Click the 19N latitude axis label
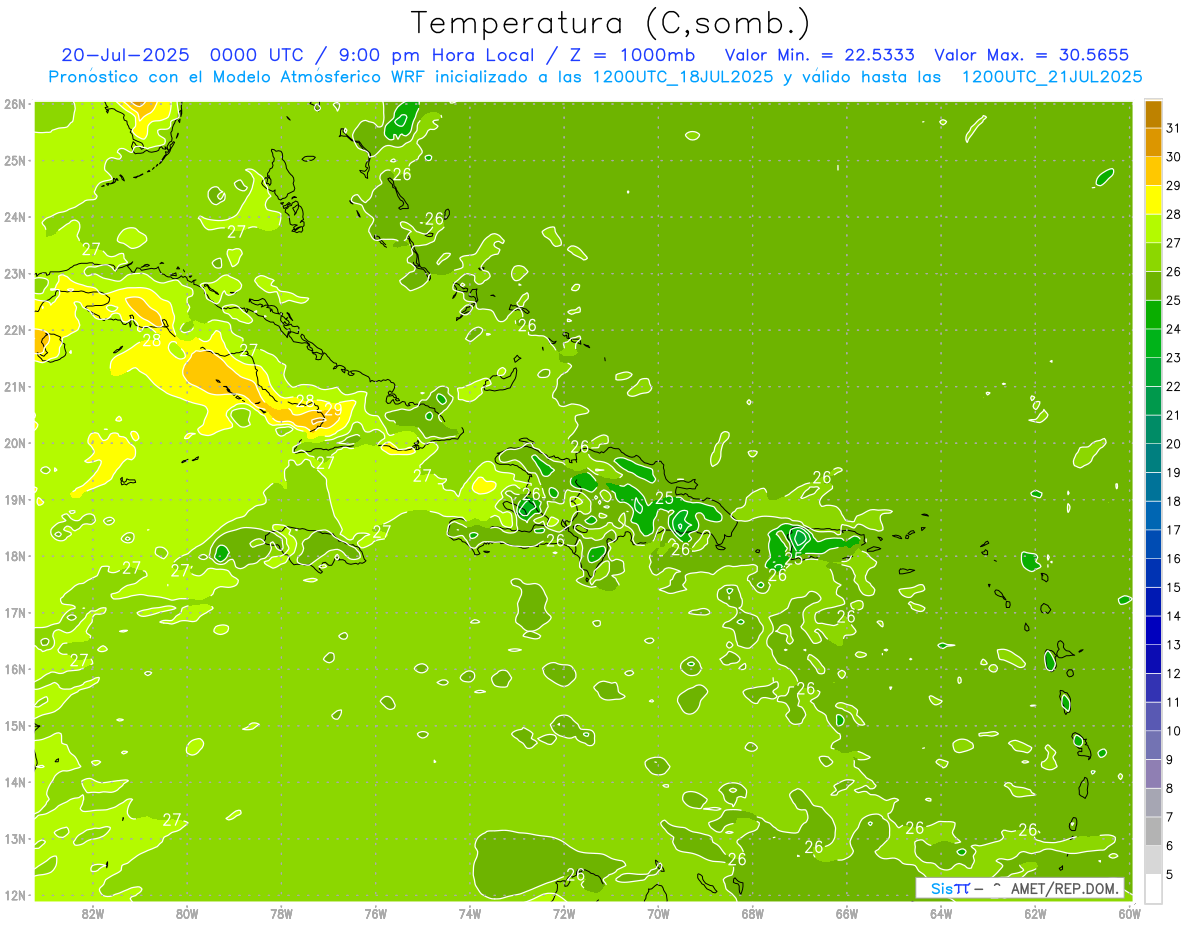 pos(15,499)
